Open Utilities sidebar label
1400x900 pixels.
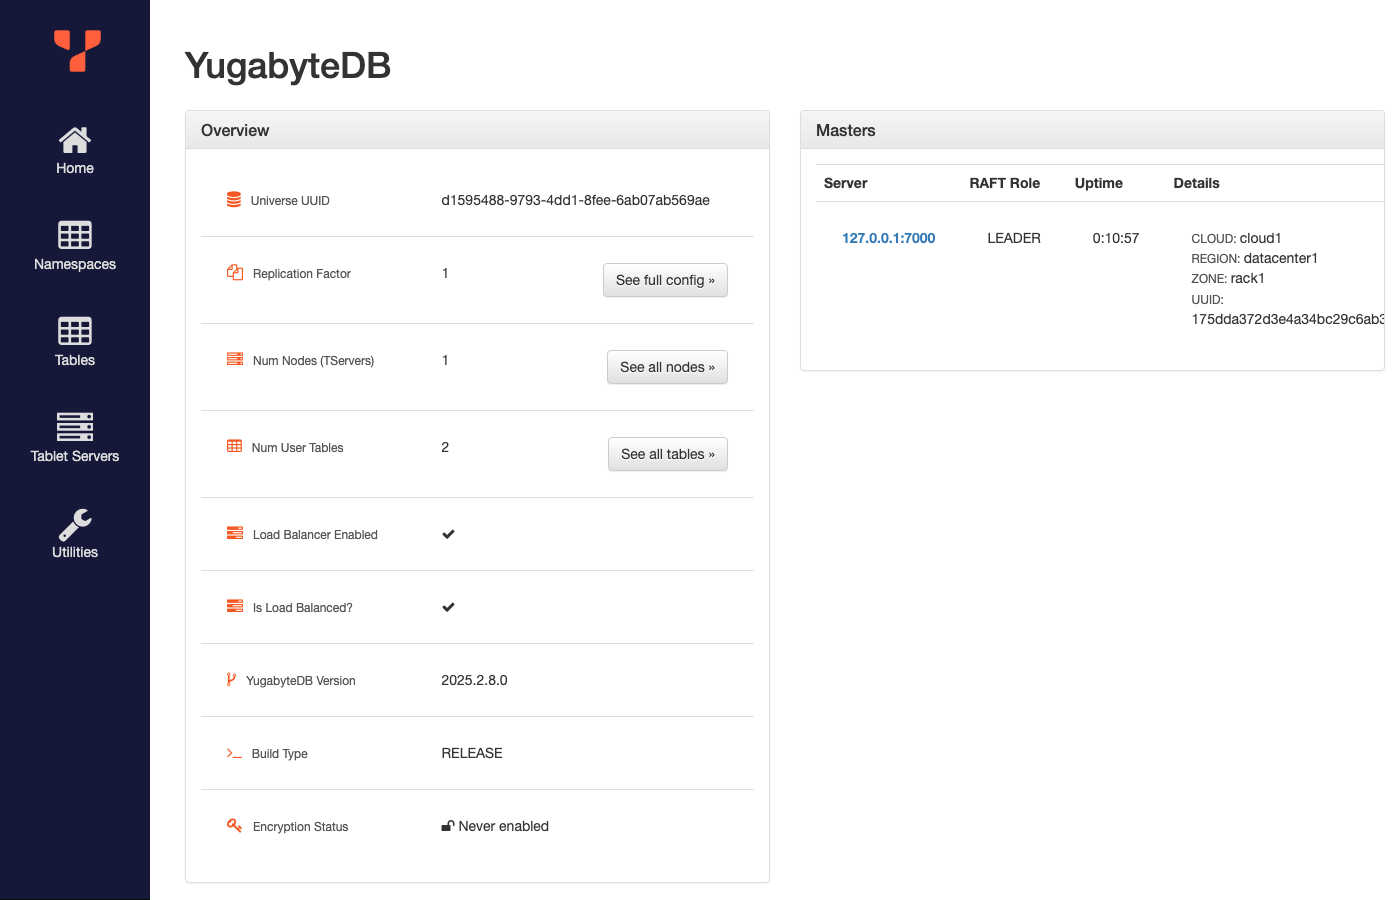click(75, 552)
